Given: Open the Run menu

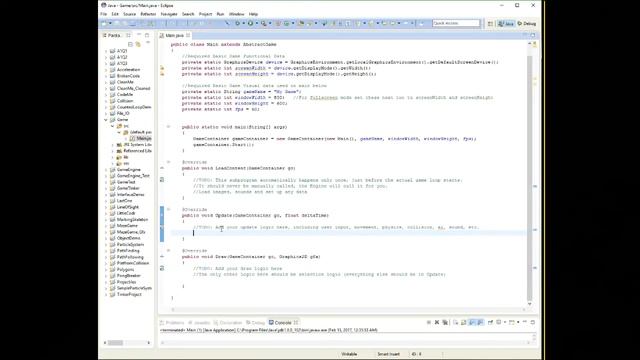Looking at the screenshot, I should pyautogui.click(x=220, y=14).
